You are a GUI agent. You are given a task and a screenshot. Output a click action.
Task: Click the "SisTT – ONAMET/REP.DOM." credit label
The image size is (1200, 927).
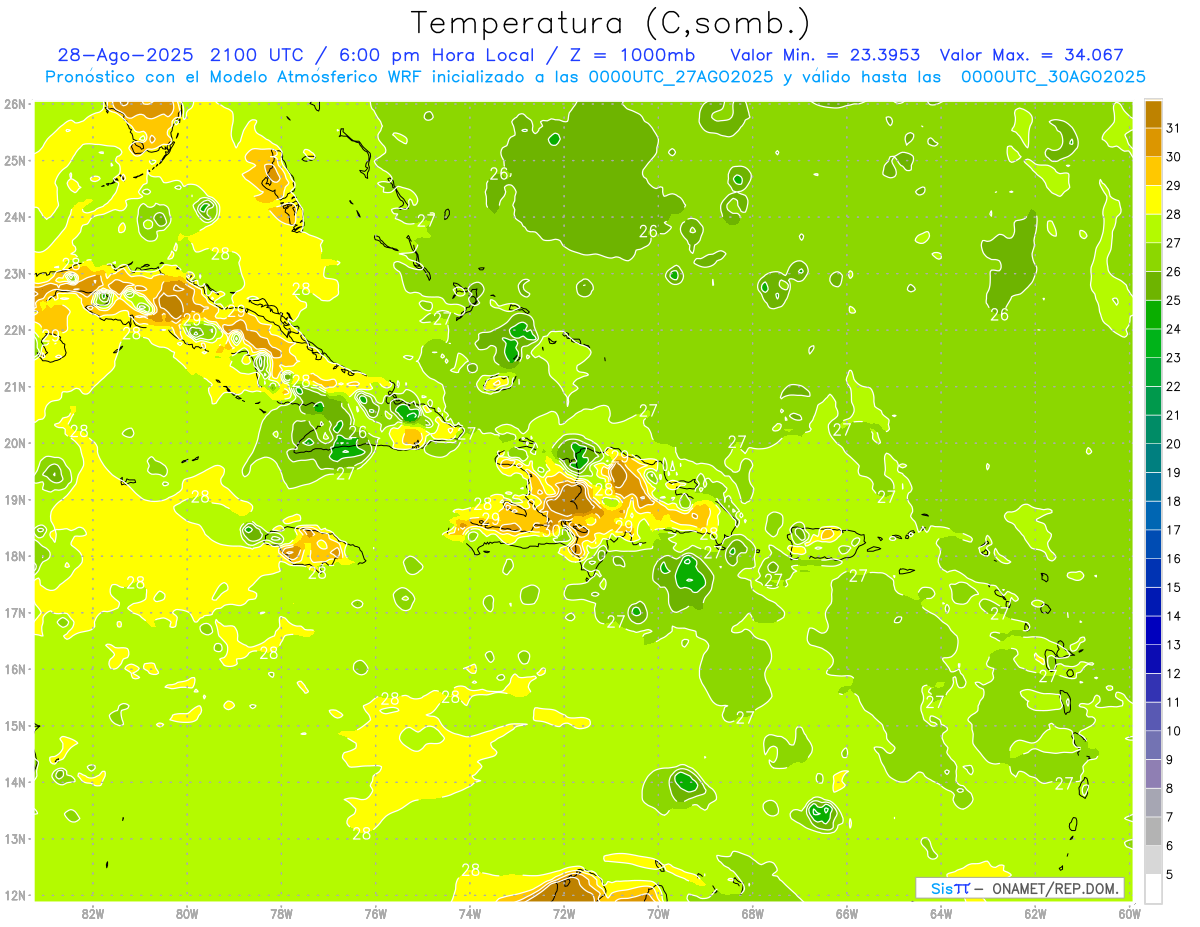[x=1020, y=888]
